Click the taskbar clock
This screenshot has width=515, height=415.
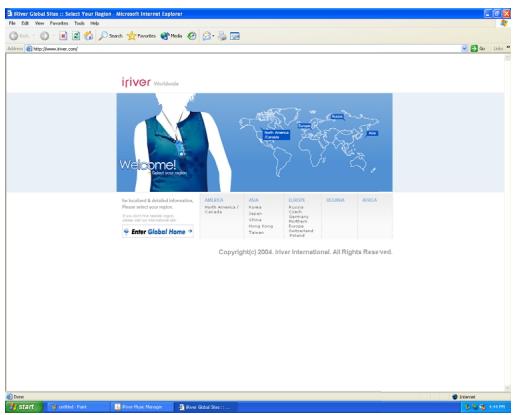pyautogui.click(x=497, y=407)
